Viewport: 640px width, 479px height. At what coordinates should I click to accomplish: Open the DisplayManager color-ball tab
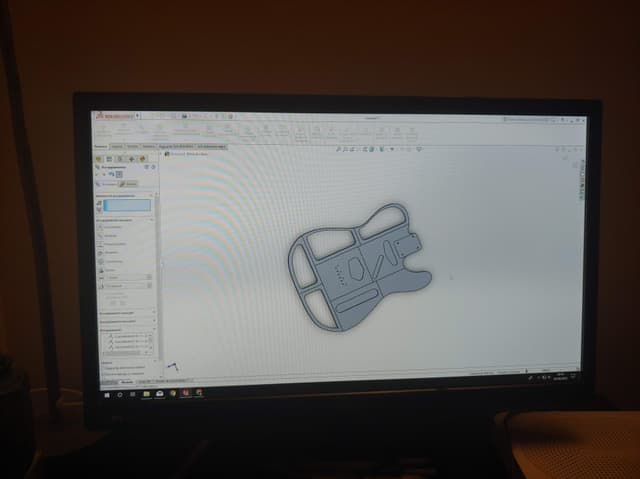coord(142,159)
